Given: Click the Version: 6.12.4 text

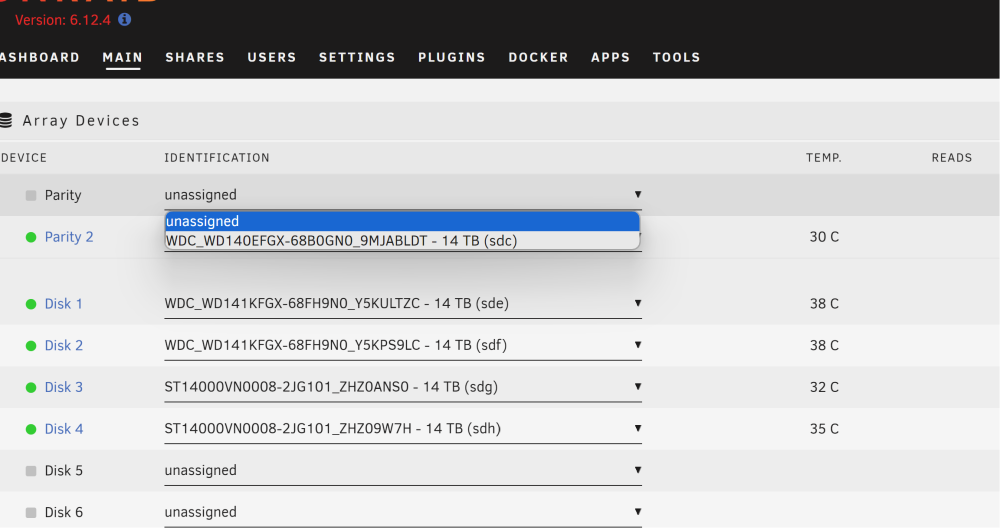Looking at the screenshot, I should tap(62, 20).
